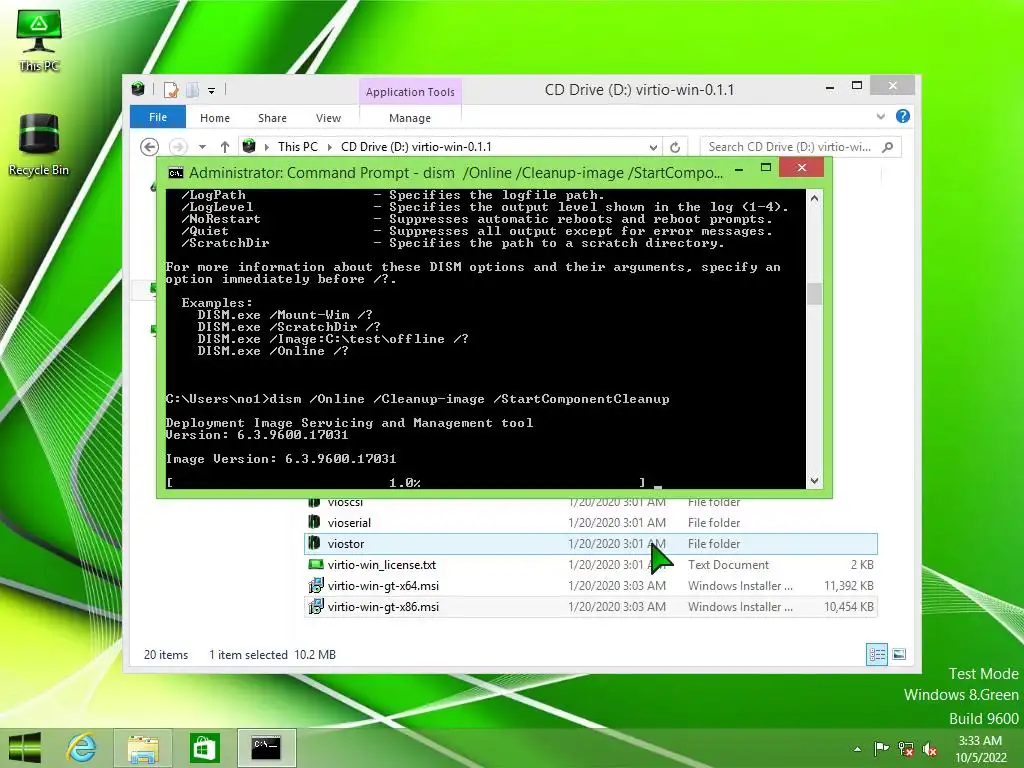Click search magnifier icon in Explorer
The width and height of the screenshot is (1024, 768).
pos(888,147)
